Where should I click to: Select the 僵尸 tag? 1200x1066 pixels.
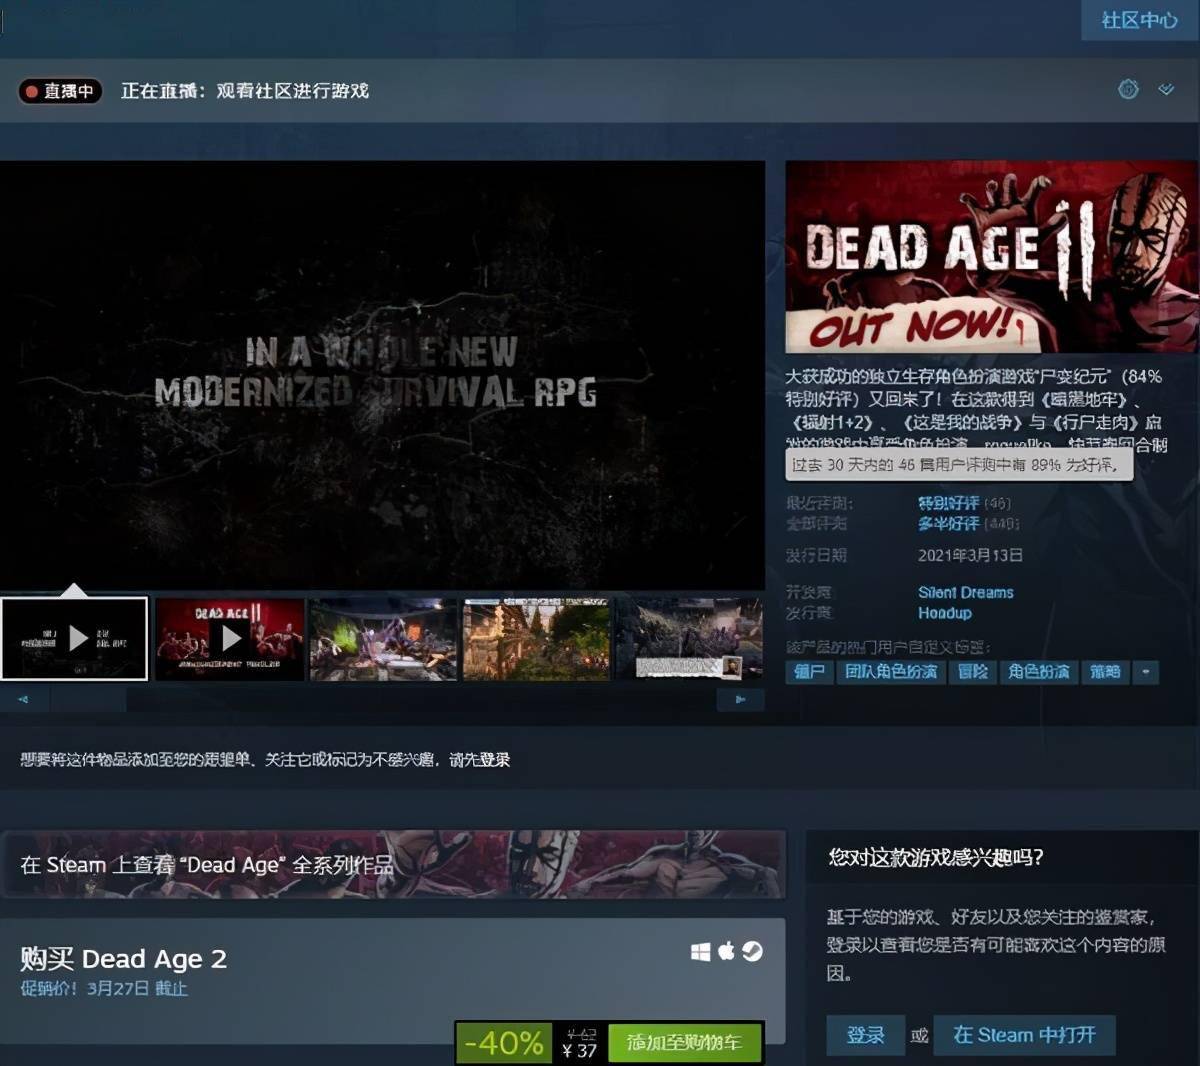pos(809,672)
